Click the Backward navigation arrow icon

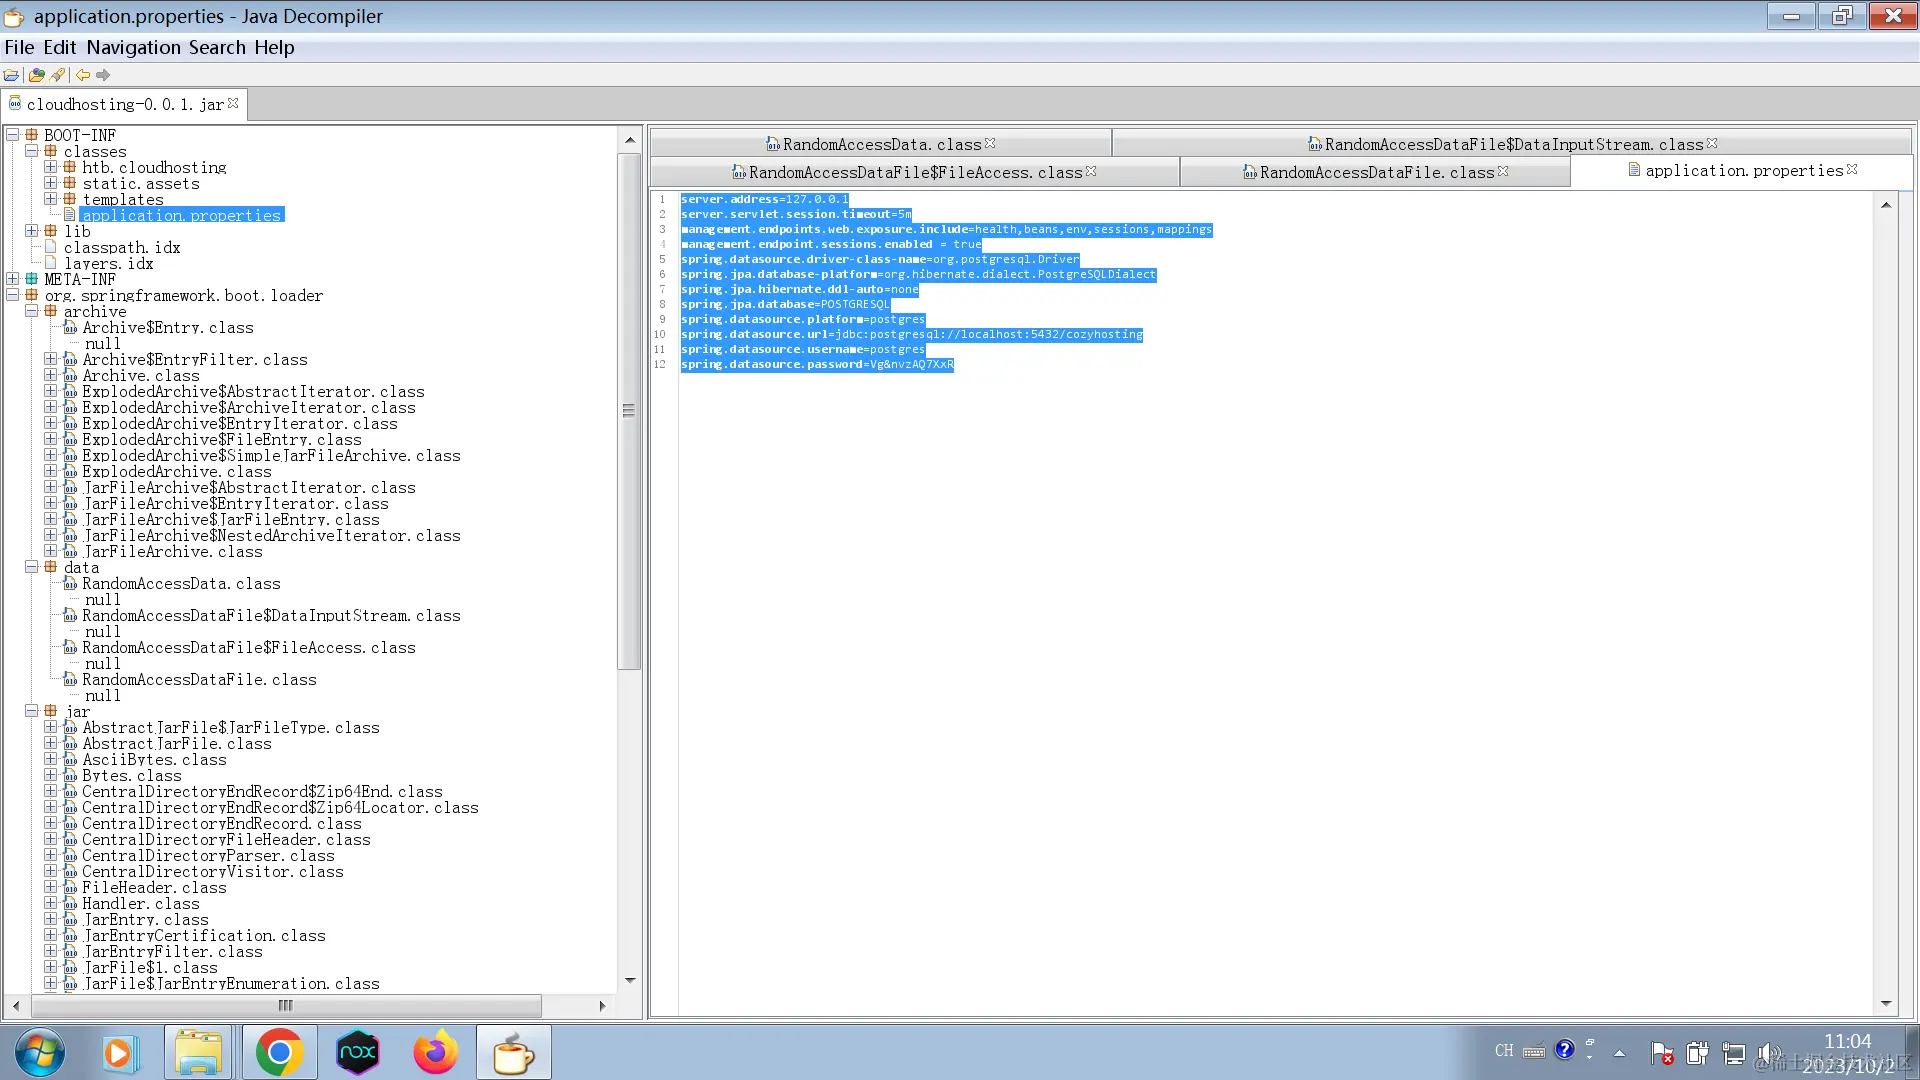(83, 75)
